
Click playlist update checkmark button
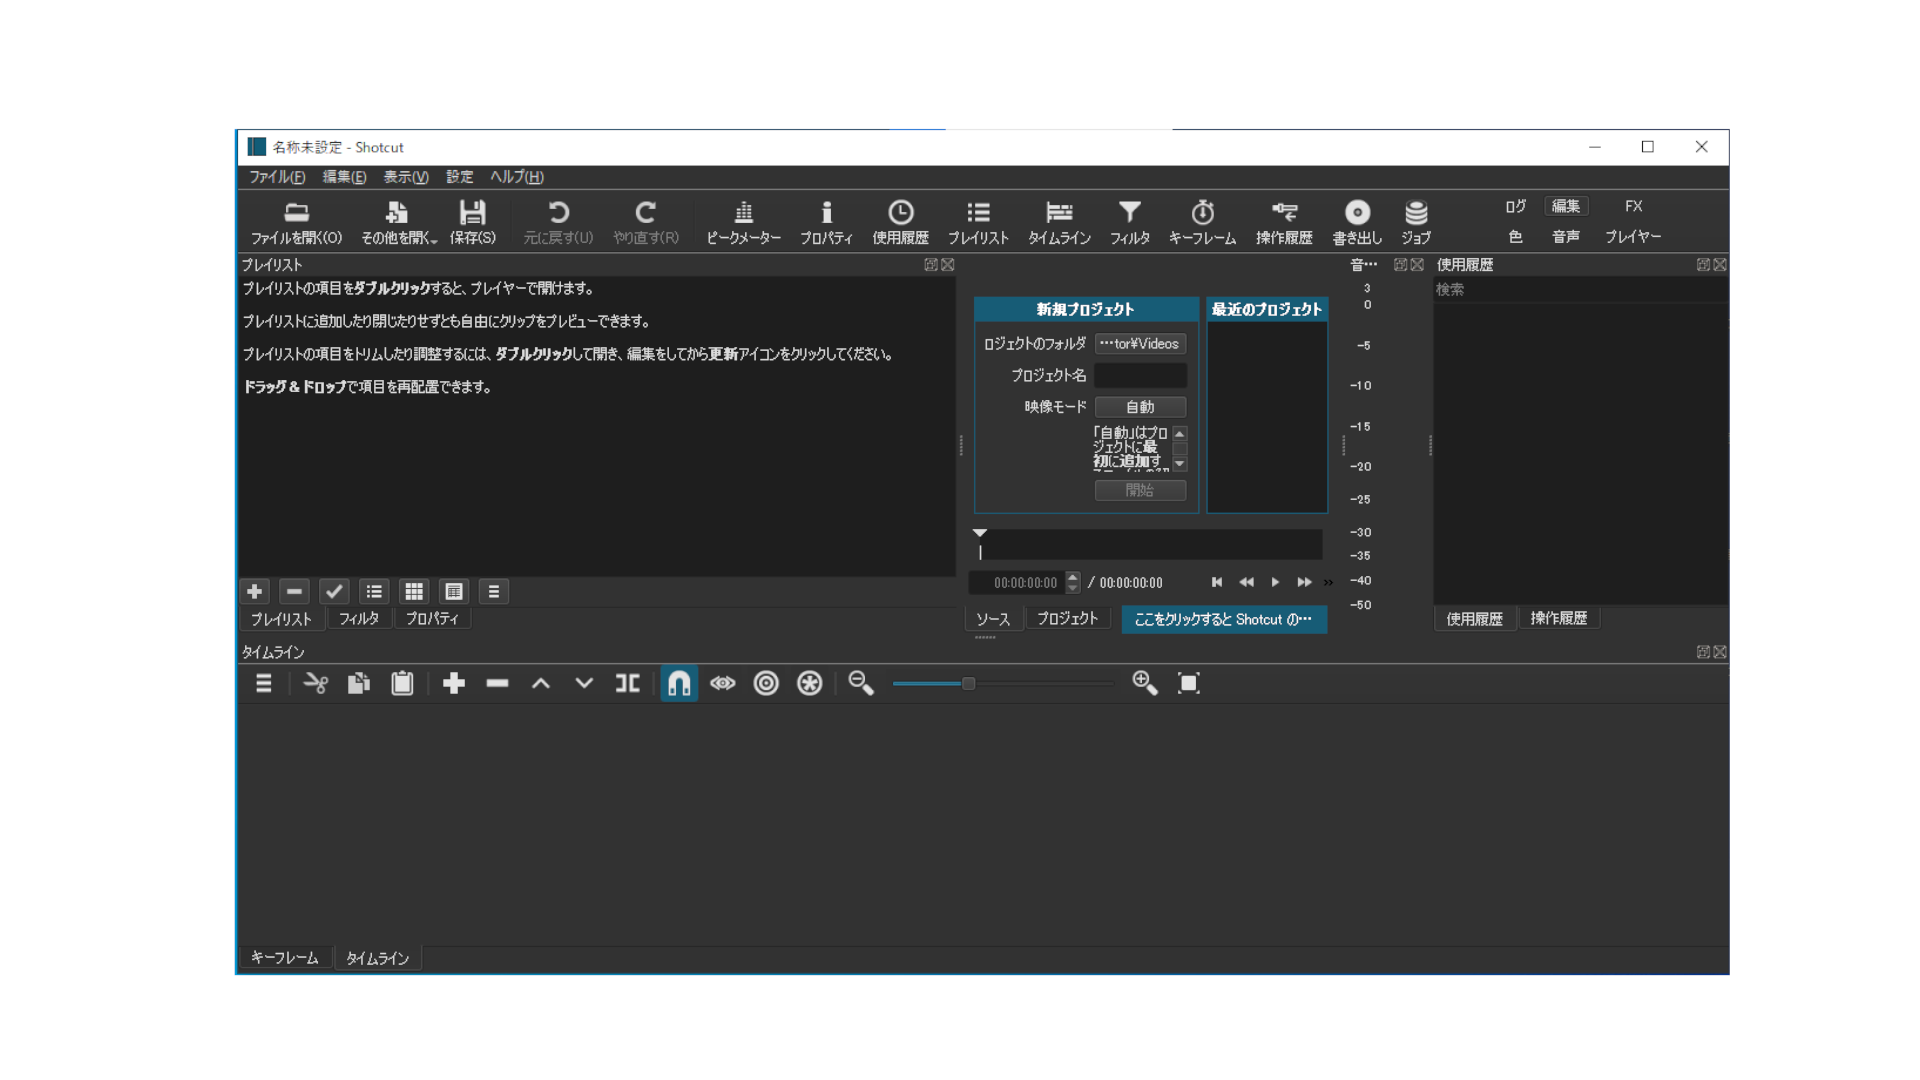(334, 592)
